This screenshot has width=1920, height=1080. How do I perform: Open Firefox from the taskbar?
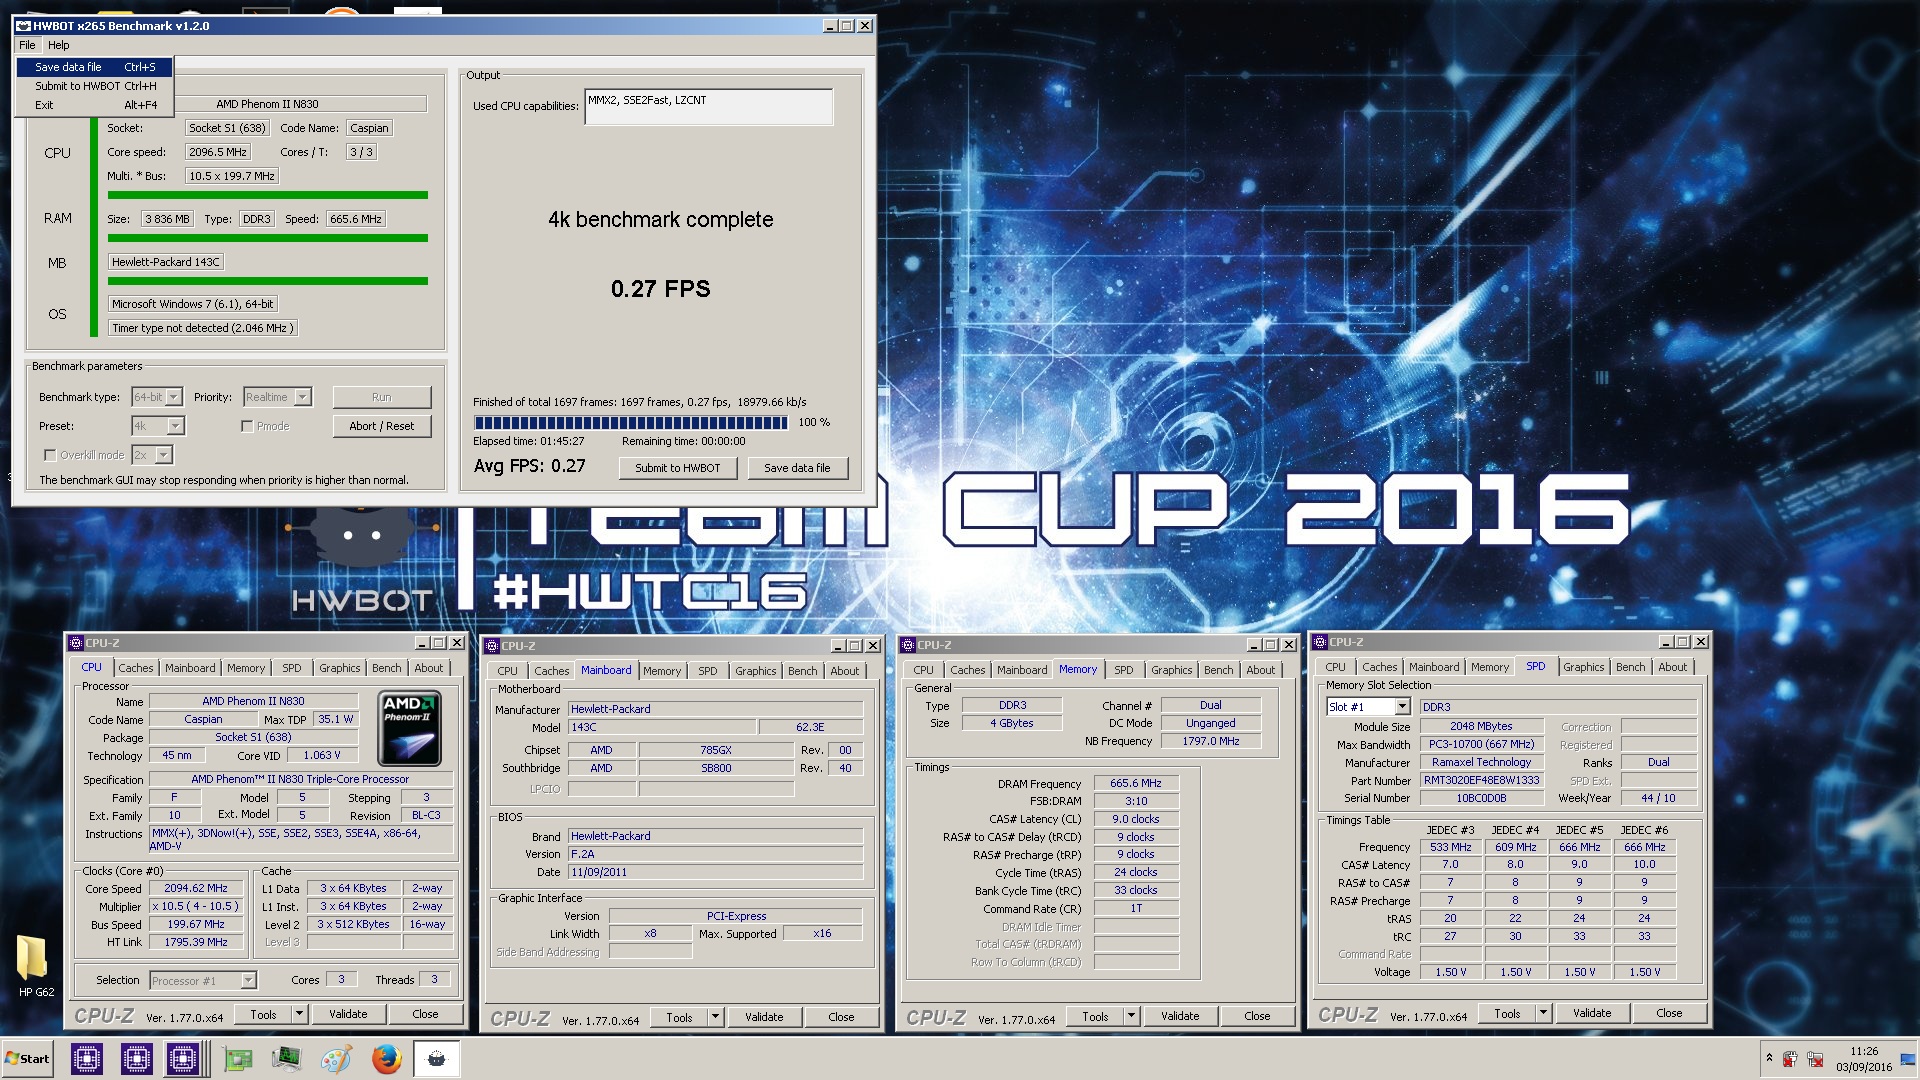coord(386,1058)
